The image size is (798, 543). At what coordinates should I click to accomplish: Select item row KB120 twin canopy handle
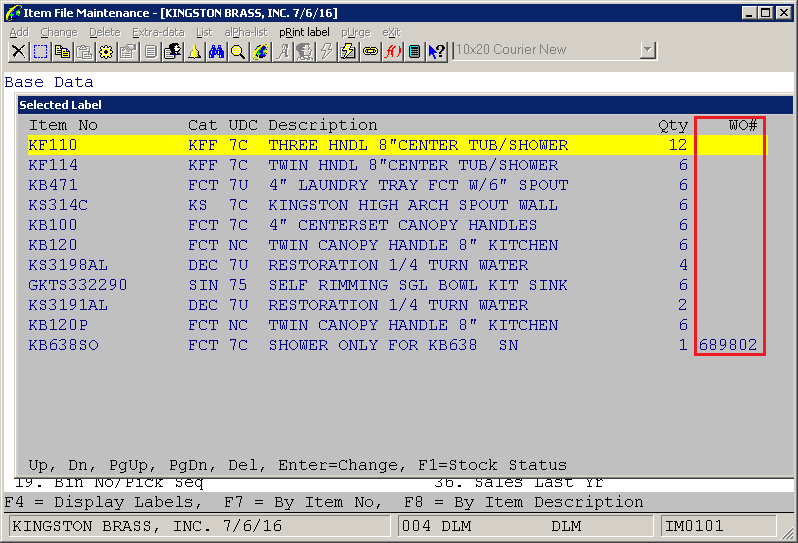(x=397, y=245)
